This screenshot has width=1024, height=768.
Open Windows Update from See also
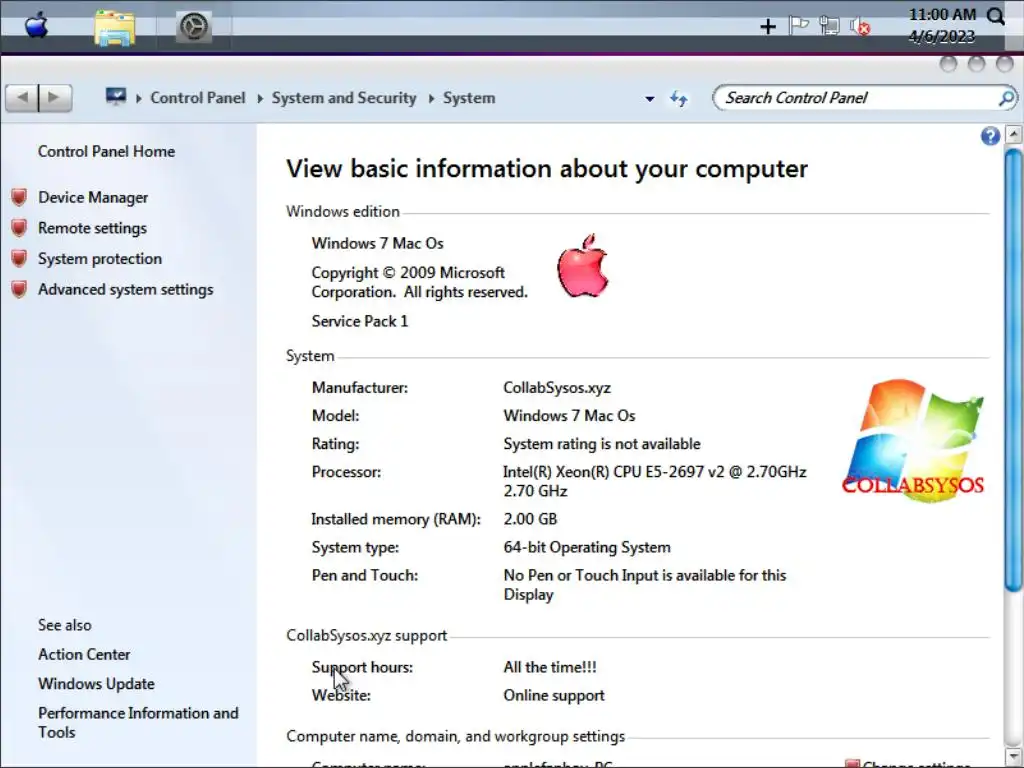(x=97, y=684)
